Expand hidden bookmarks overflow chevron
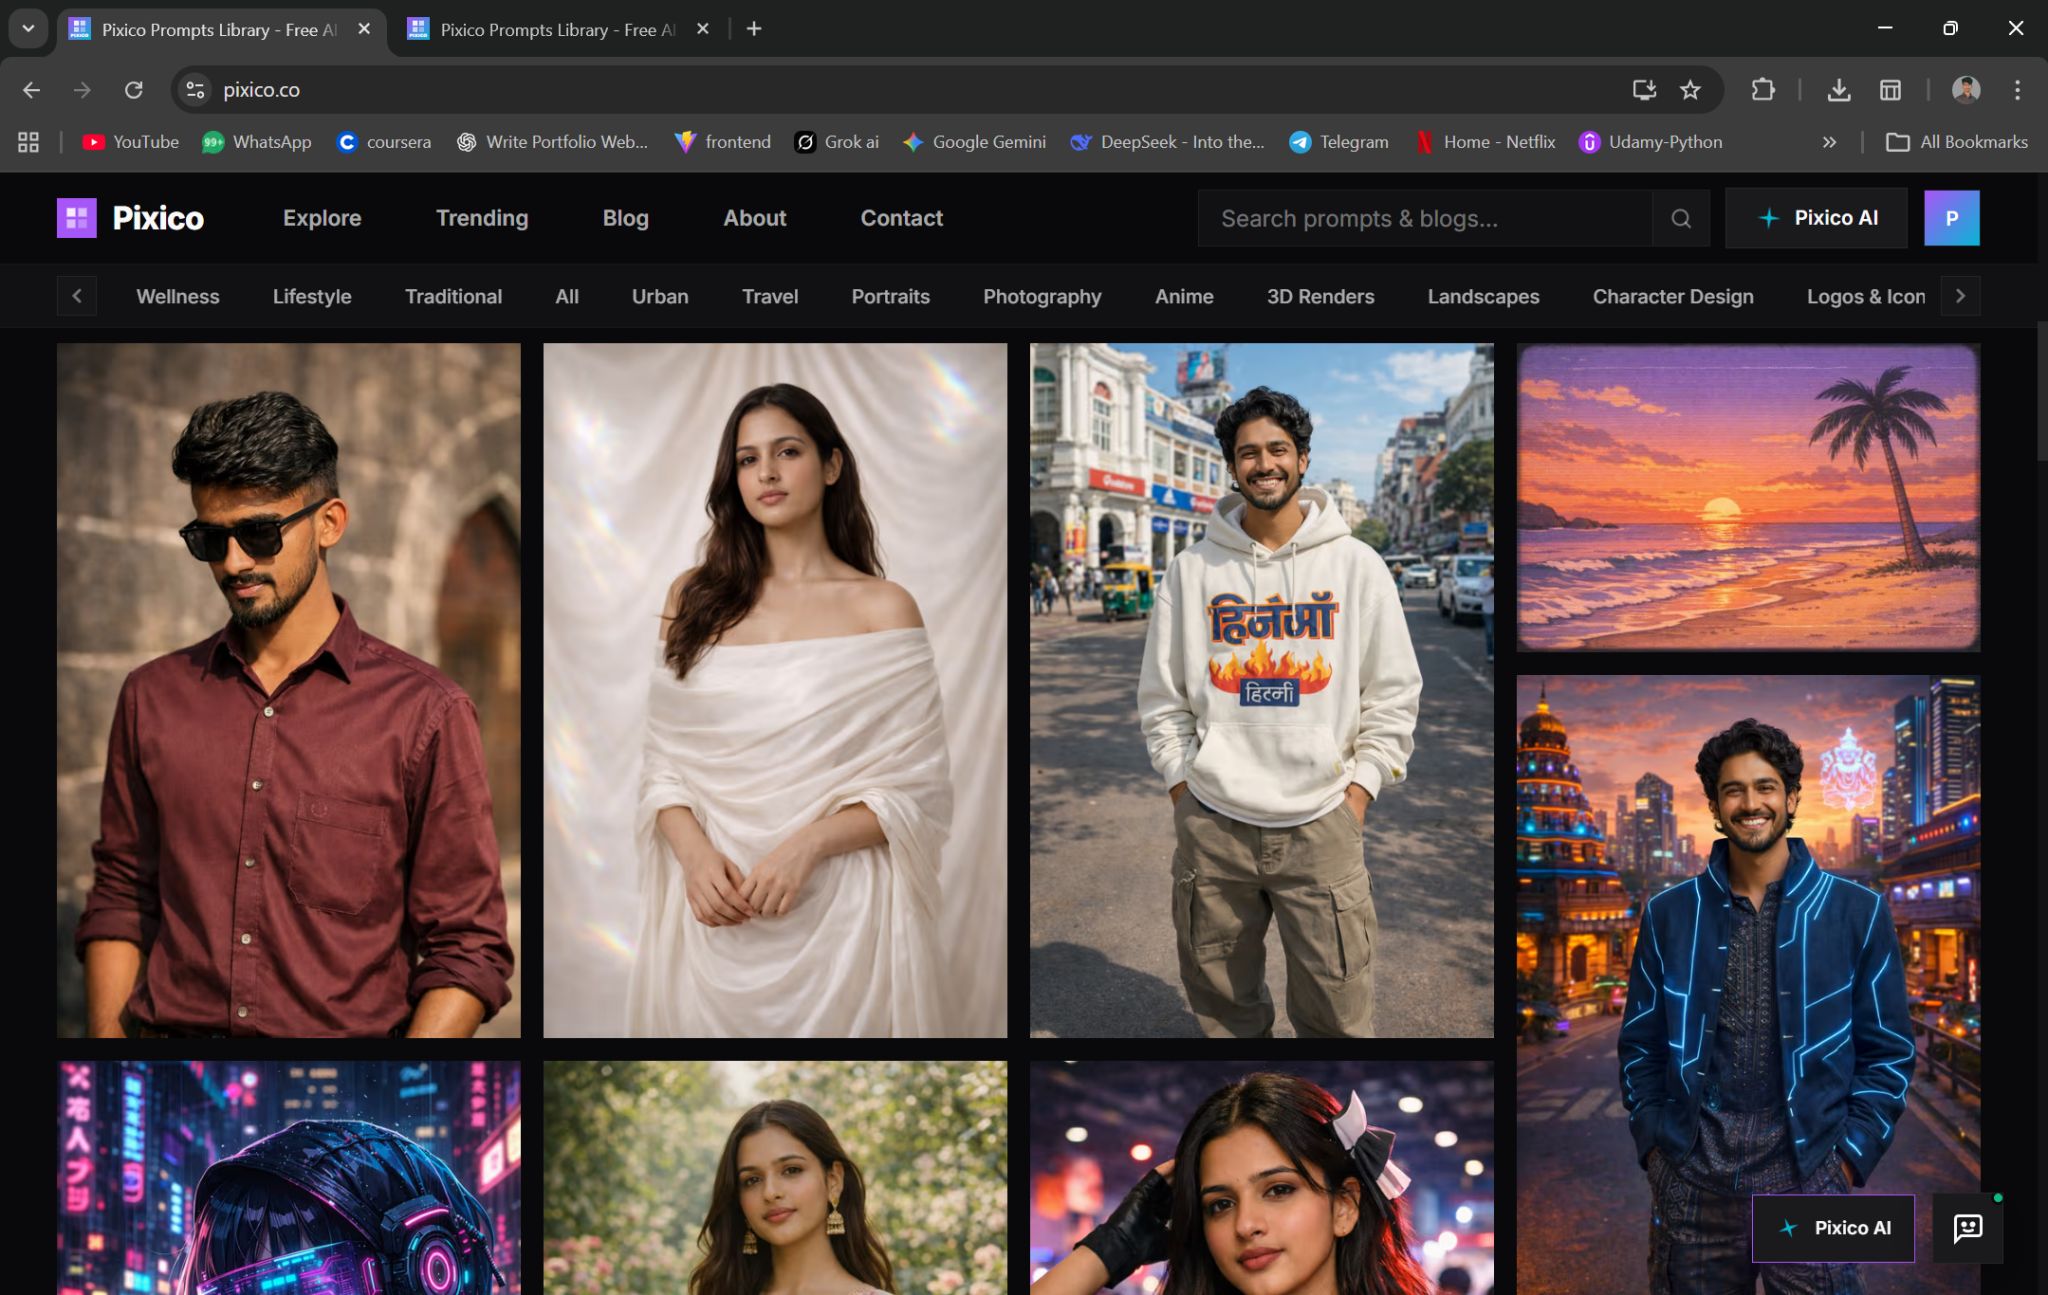Image resolution: width=2048 pixels, height=1295 pixels. tap(1829, 142)
